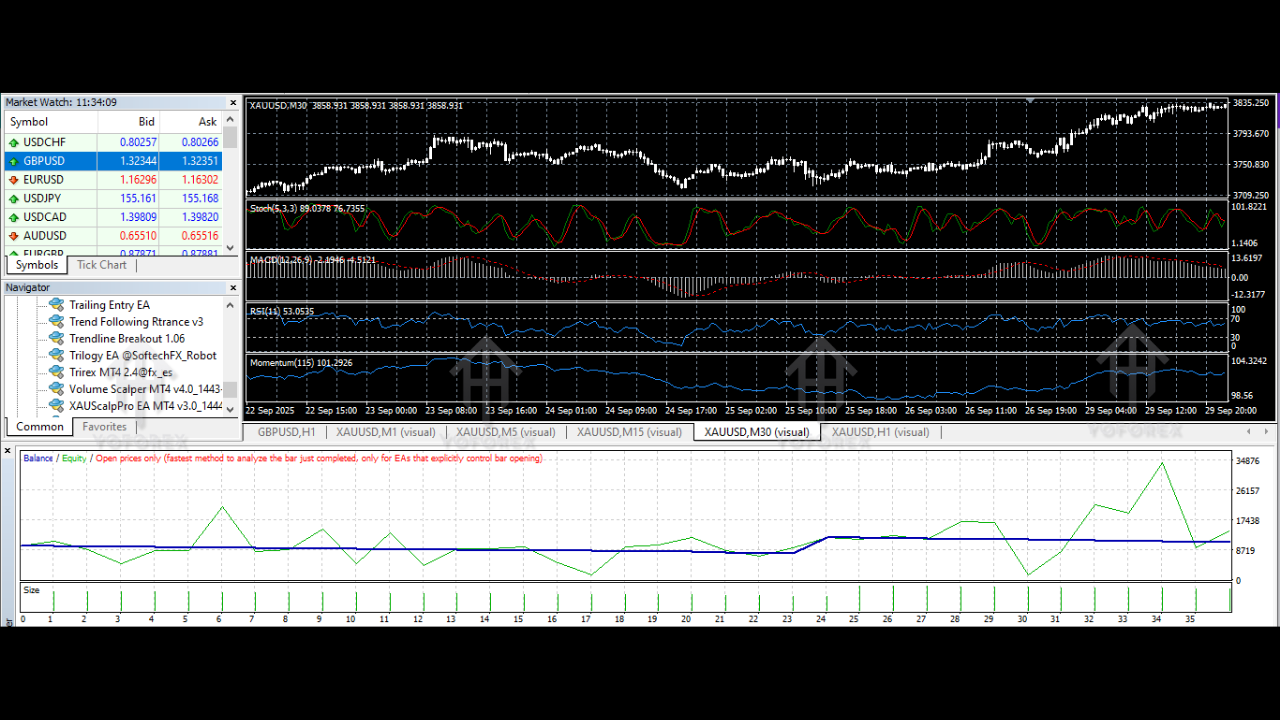Image resolution: width=1280 pixels, height=720 pixels.
Task: Switch to the Tick Chart tab
Action: [x=101, y=264]
